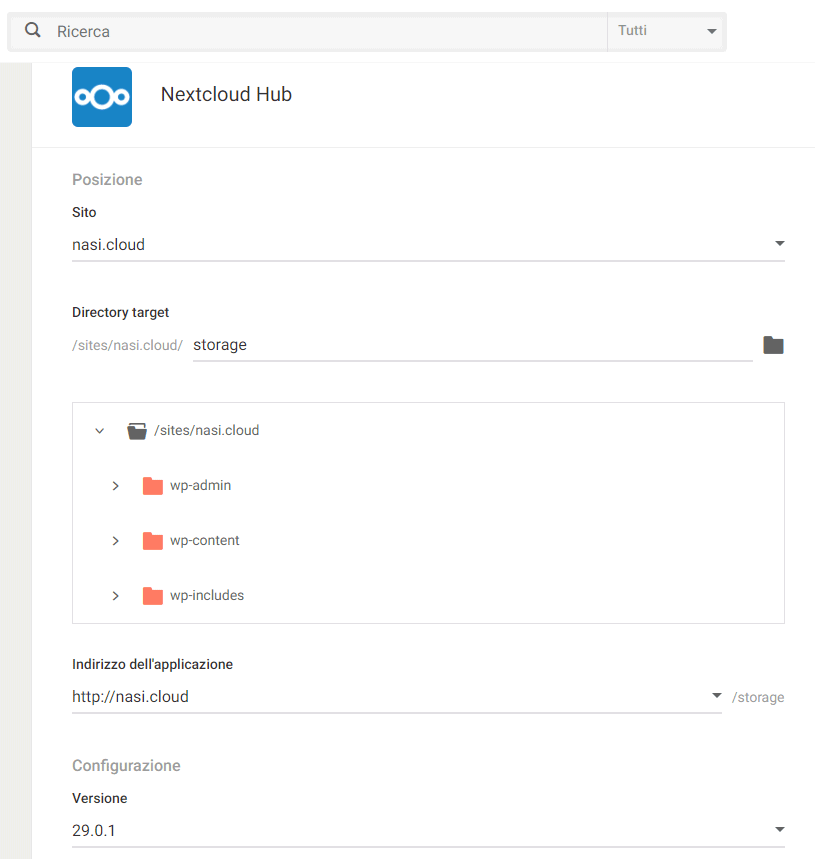Expand the wp-includes folder chevron

click(116, 596)
